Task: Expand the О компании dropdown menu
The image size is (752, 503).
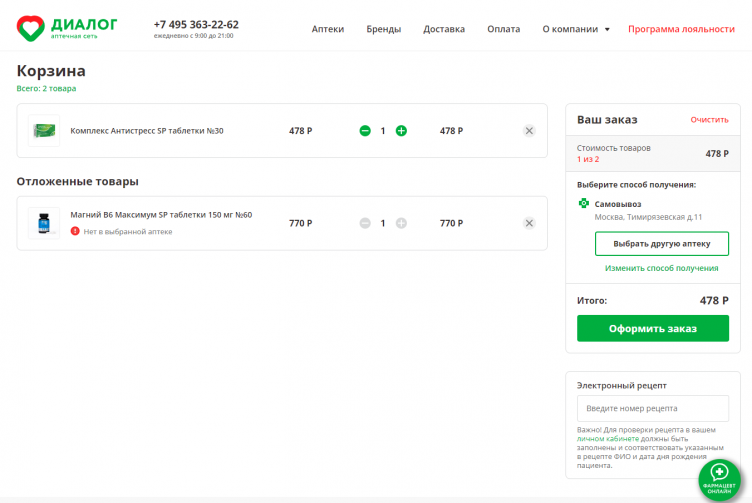Action: [x=576, y=29]
